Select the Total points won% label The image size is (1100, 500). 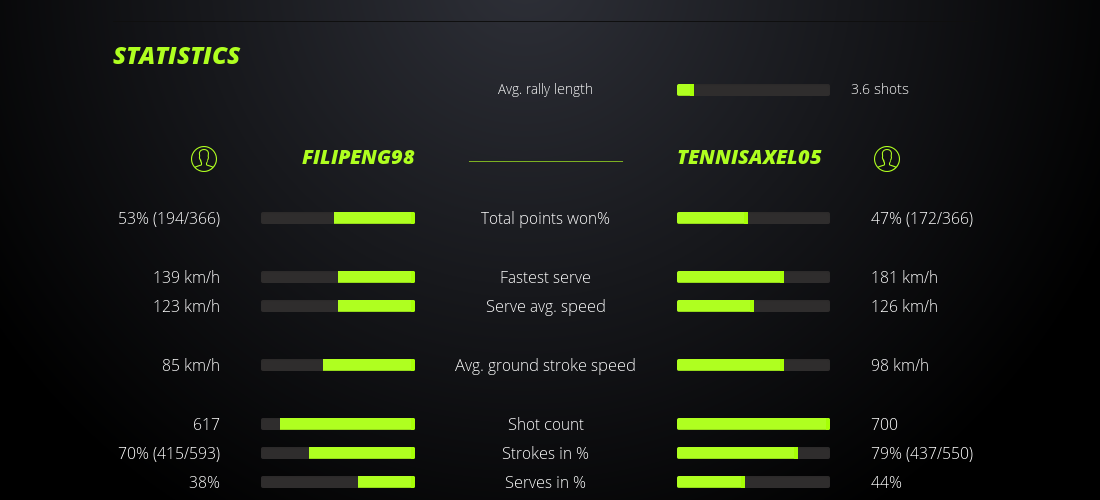pyautogui.click(x=545, y=218)
